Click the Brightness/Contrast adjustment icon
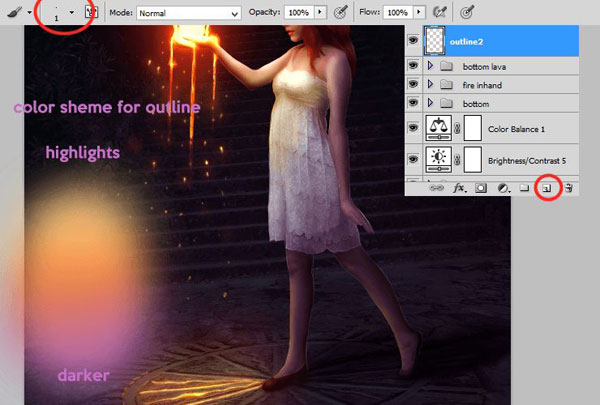Screen dimensions: 600x405 (439, 160)
